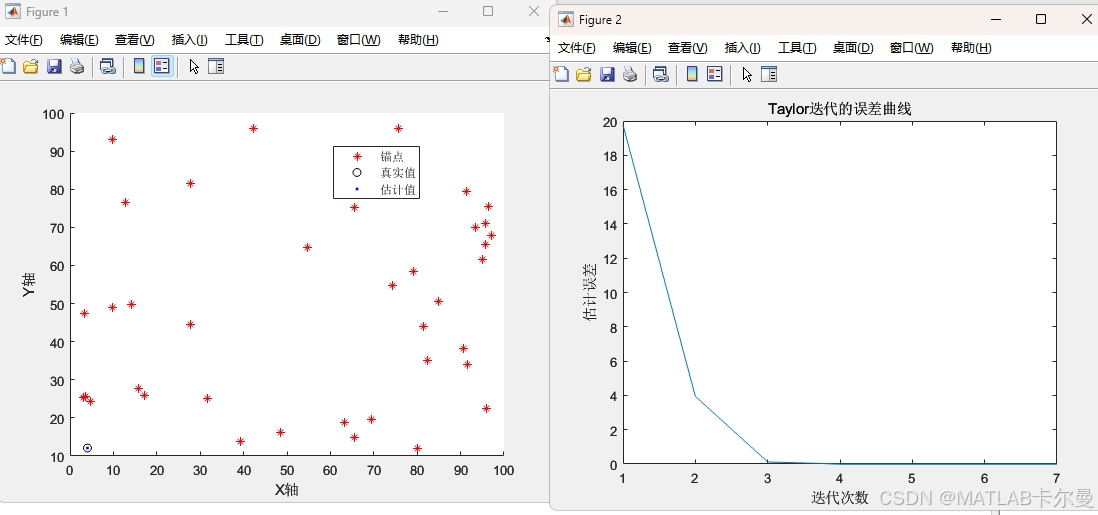Click New Figure icon in Figure 2
The image size is (1098, 515).
[561, 74]
